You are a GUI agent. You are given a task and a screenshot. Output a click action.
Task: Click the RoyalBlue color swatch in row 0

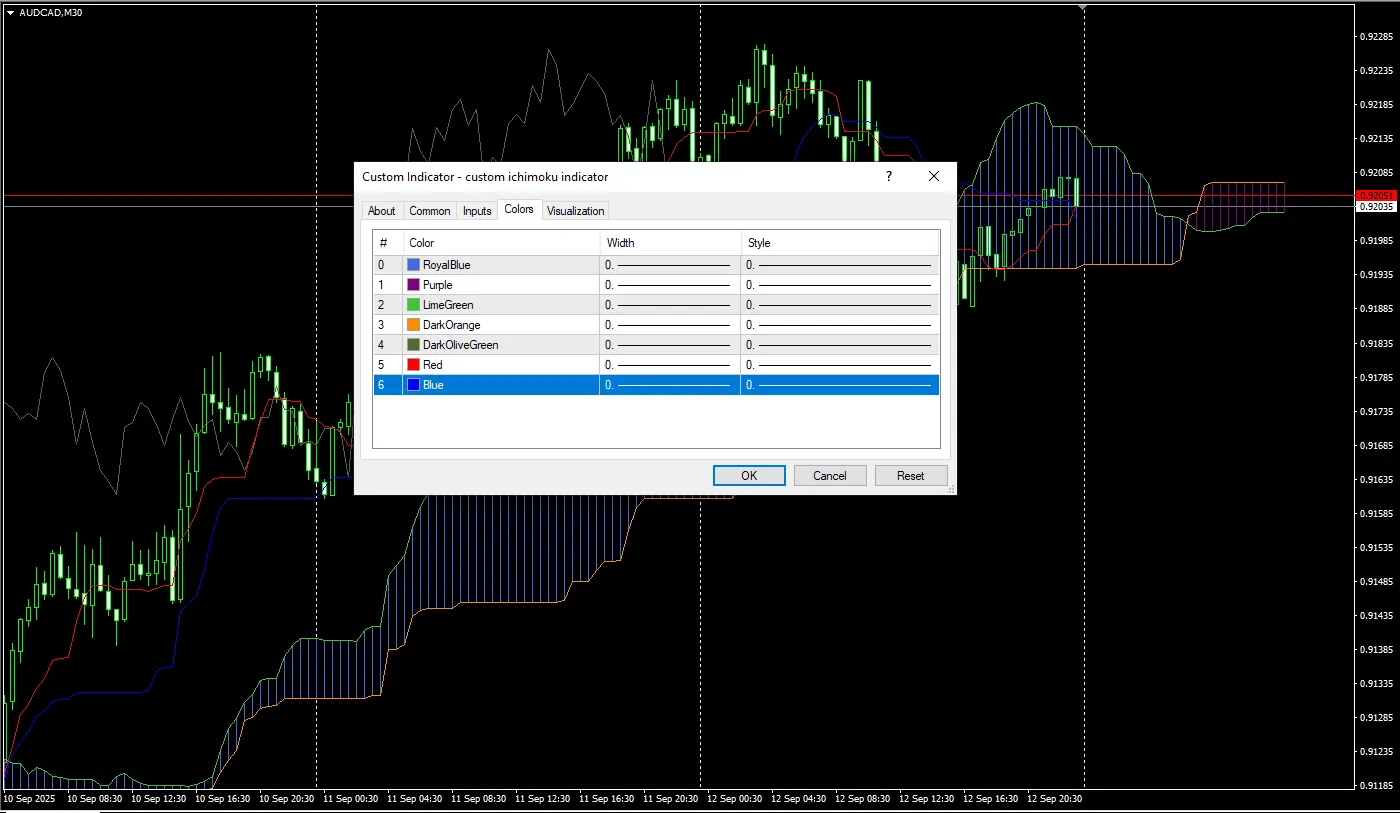[x=414, y=265]
